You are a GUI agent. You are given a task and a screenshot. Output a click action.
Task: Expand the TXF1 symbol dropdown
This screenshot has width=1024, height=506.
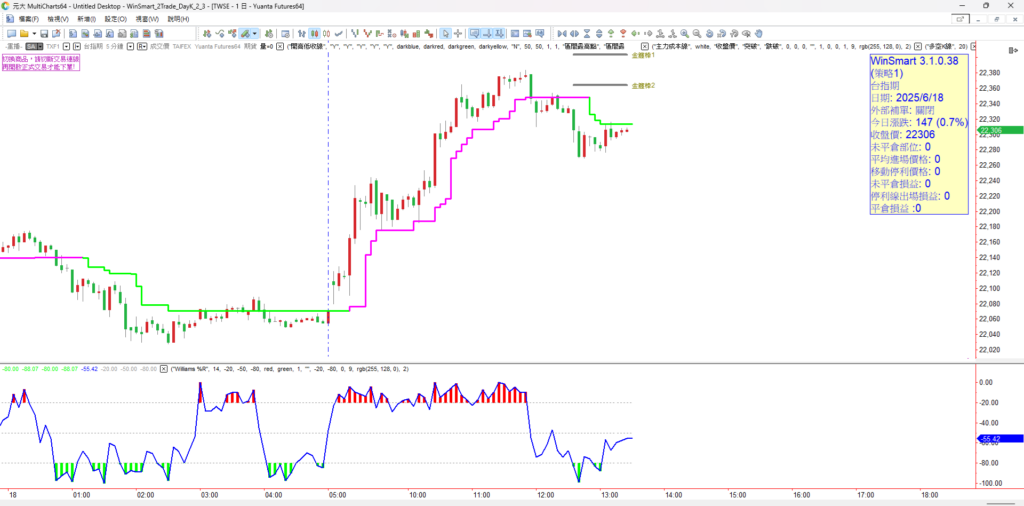point(65,46)
